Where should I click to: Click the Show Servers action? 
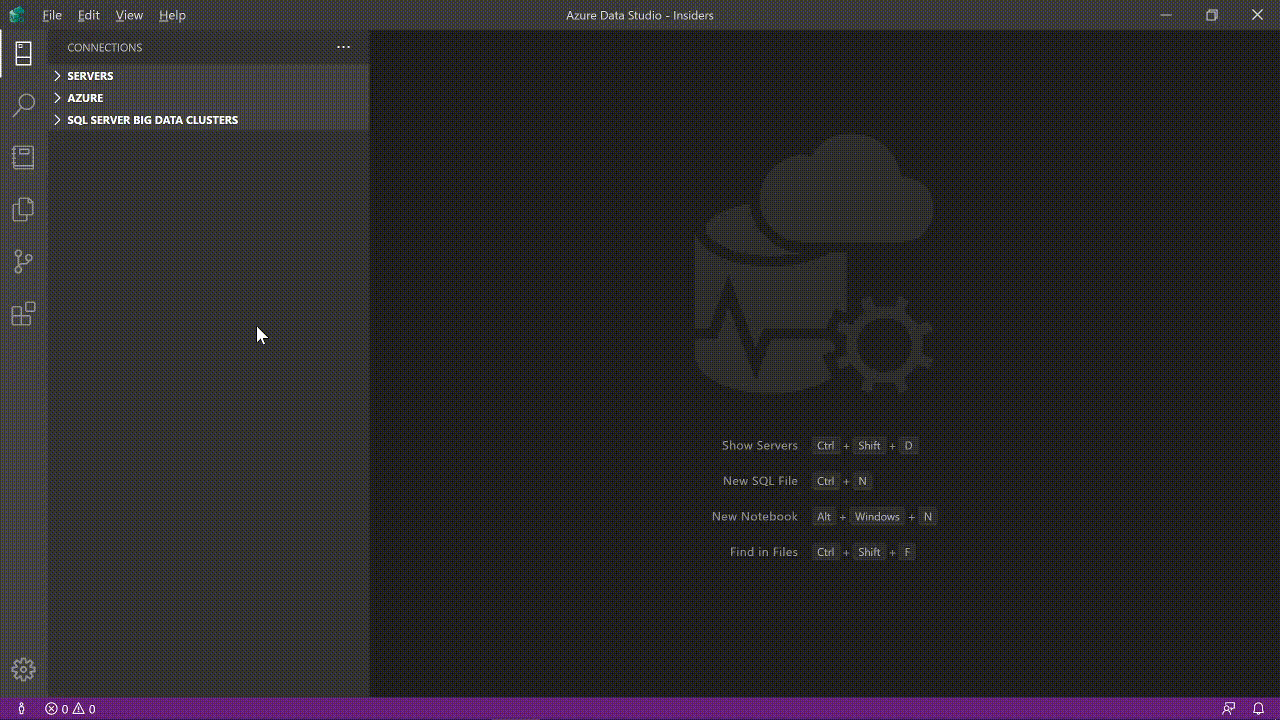[760, 445]
